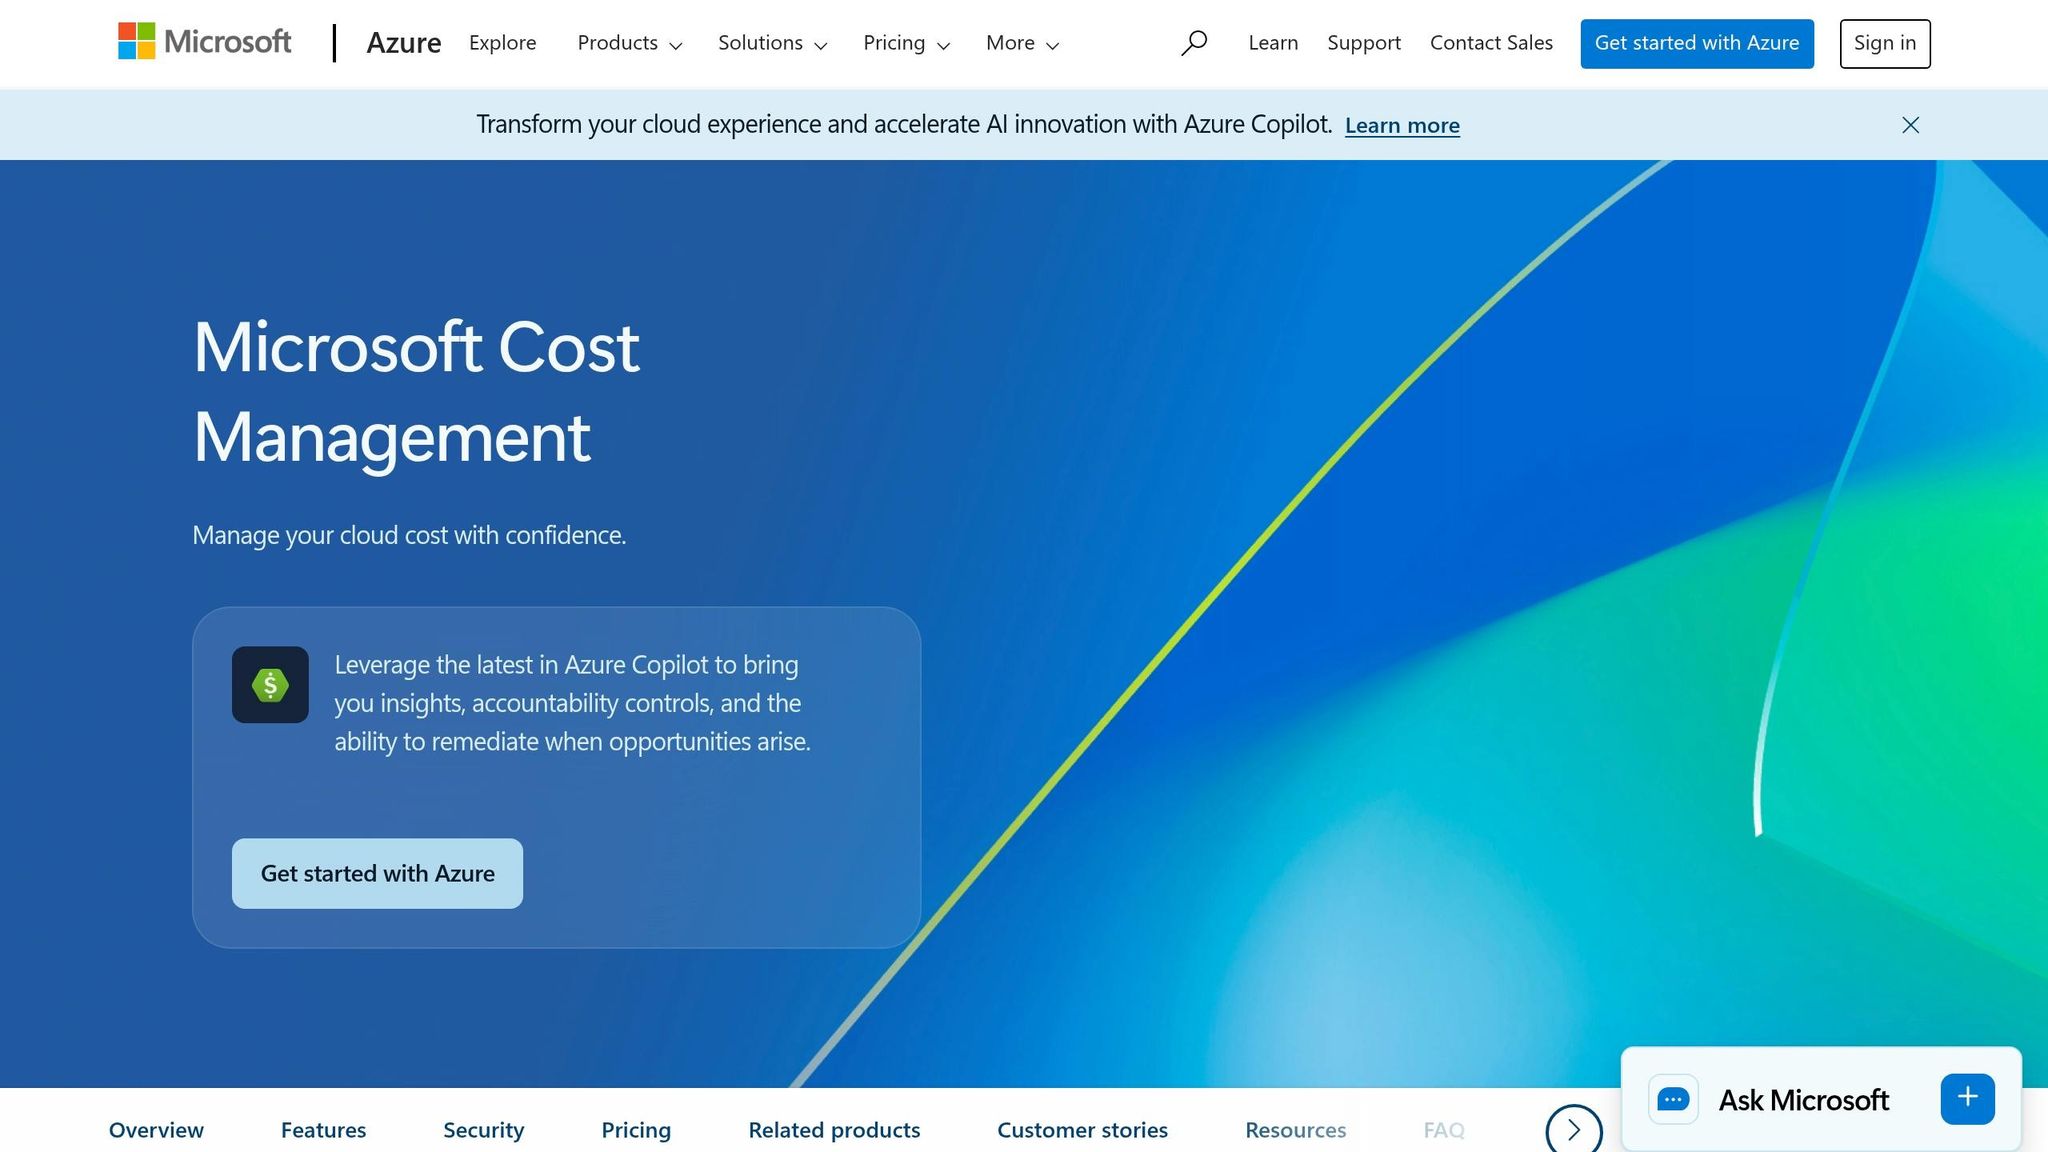Click the Microsoft Cost Management heading
Image resolution: width=2048 pixels, height=1152 pixels.
[416, 392]
